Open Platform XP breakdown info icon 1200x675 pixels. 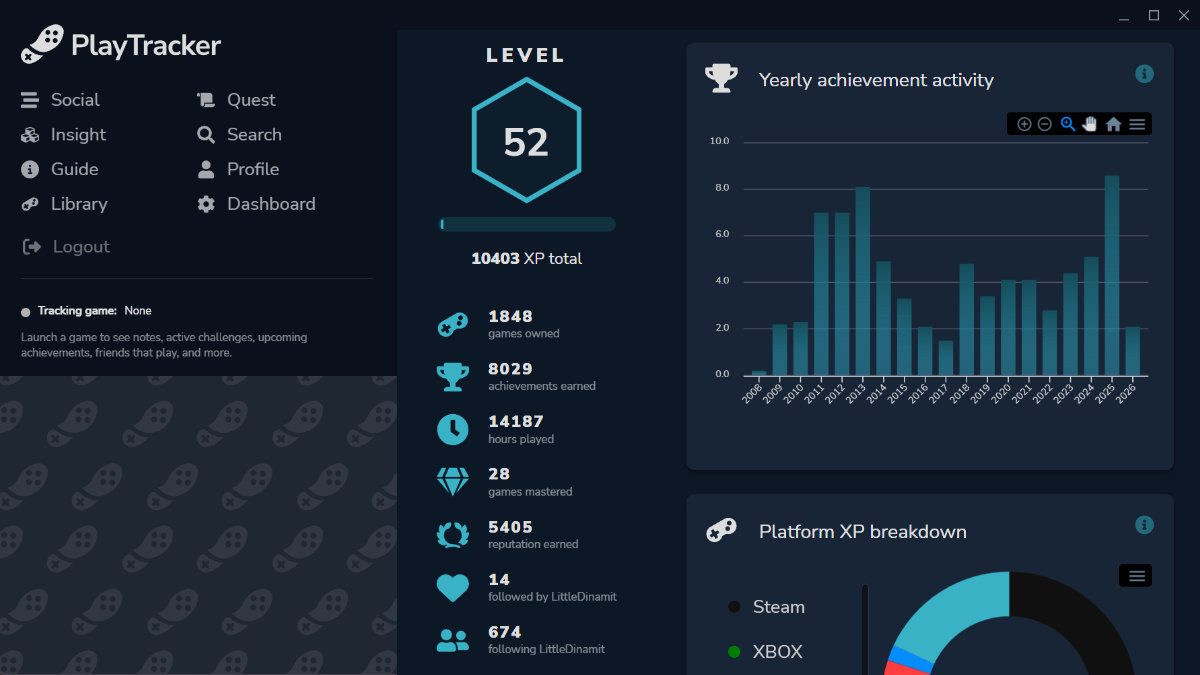tap(1145, 525)
